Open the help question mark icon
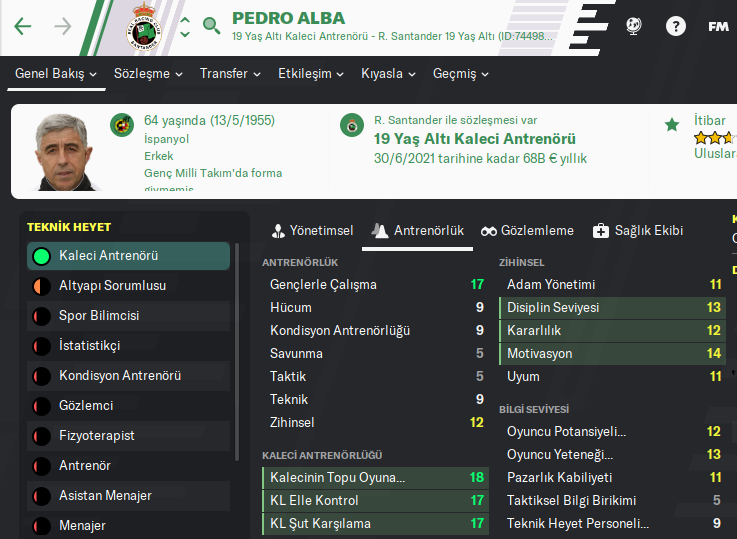Image resolution: width=737 pixels, height=539 pixels. pos(676,27)
